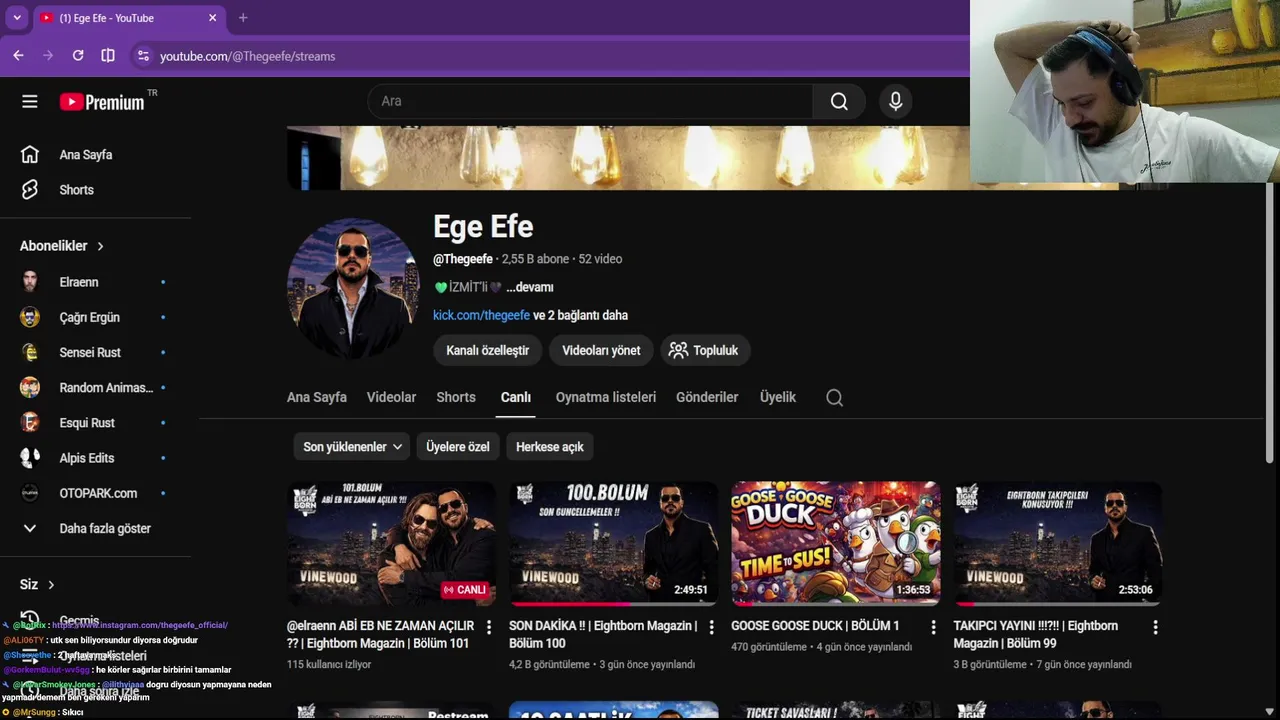Start voice search with microphone icon
Image resolution: width=1280 pixels, height=720 pixels.
(x=895, y=101)
